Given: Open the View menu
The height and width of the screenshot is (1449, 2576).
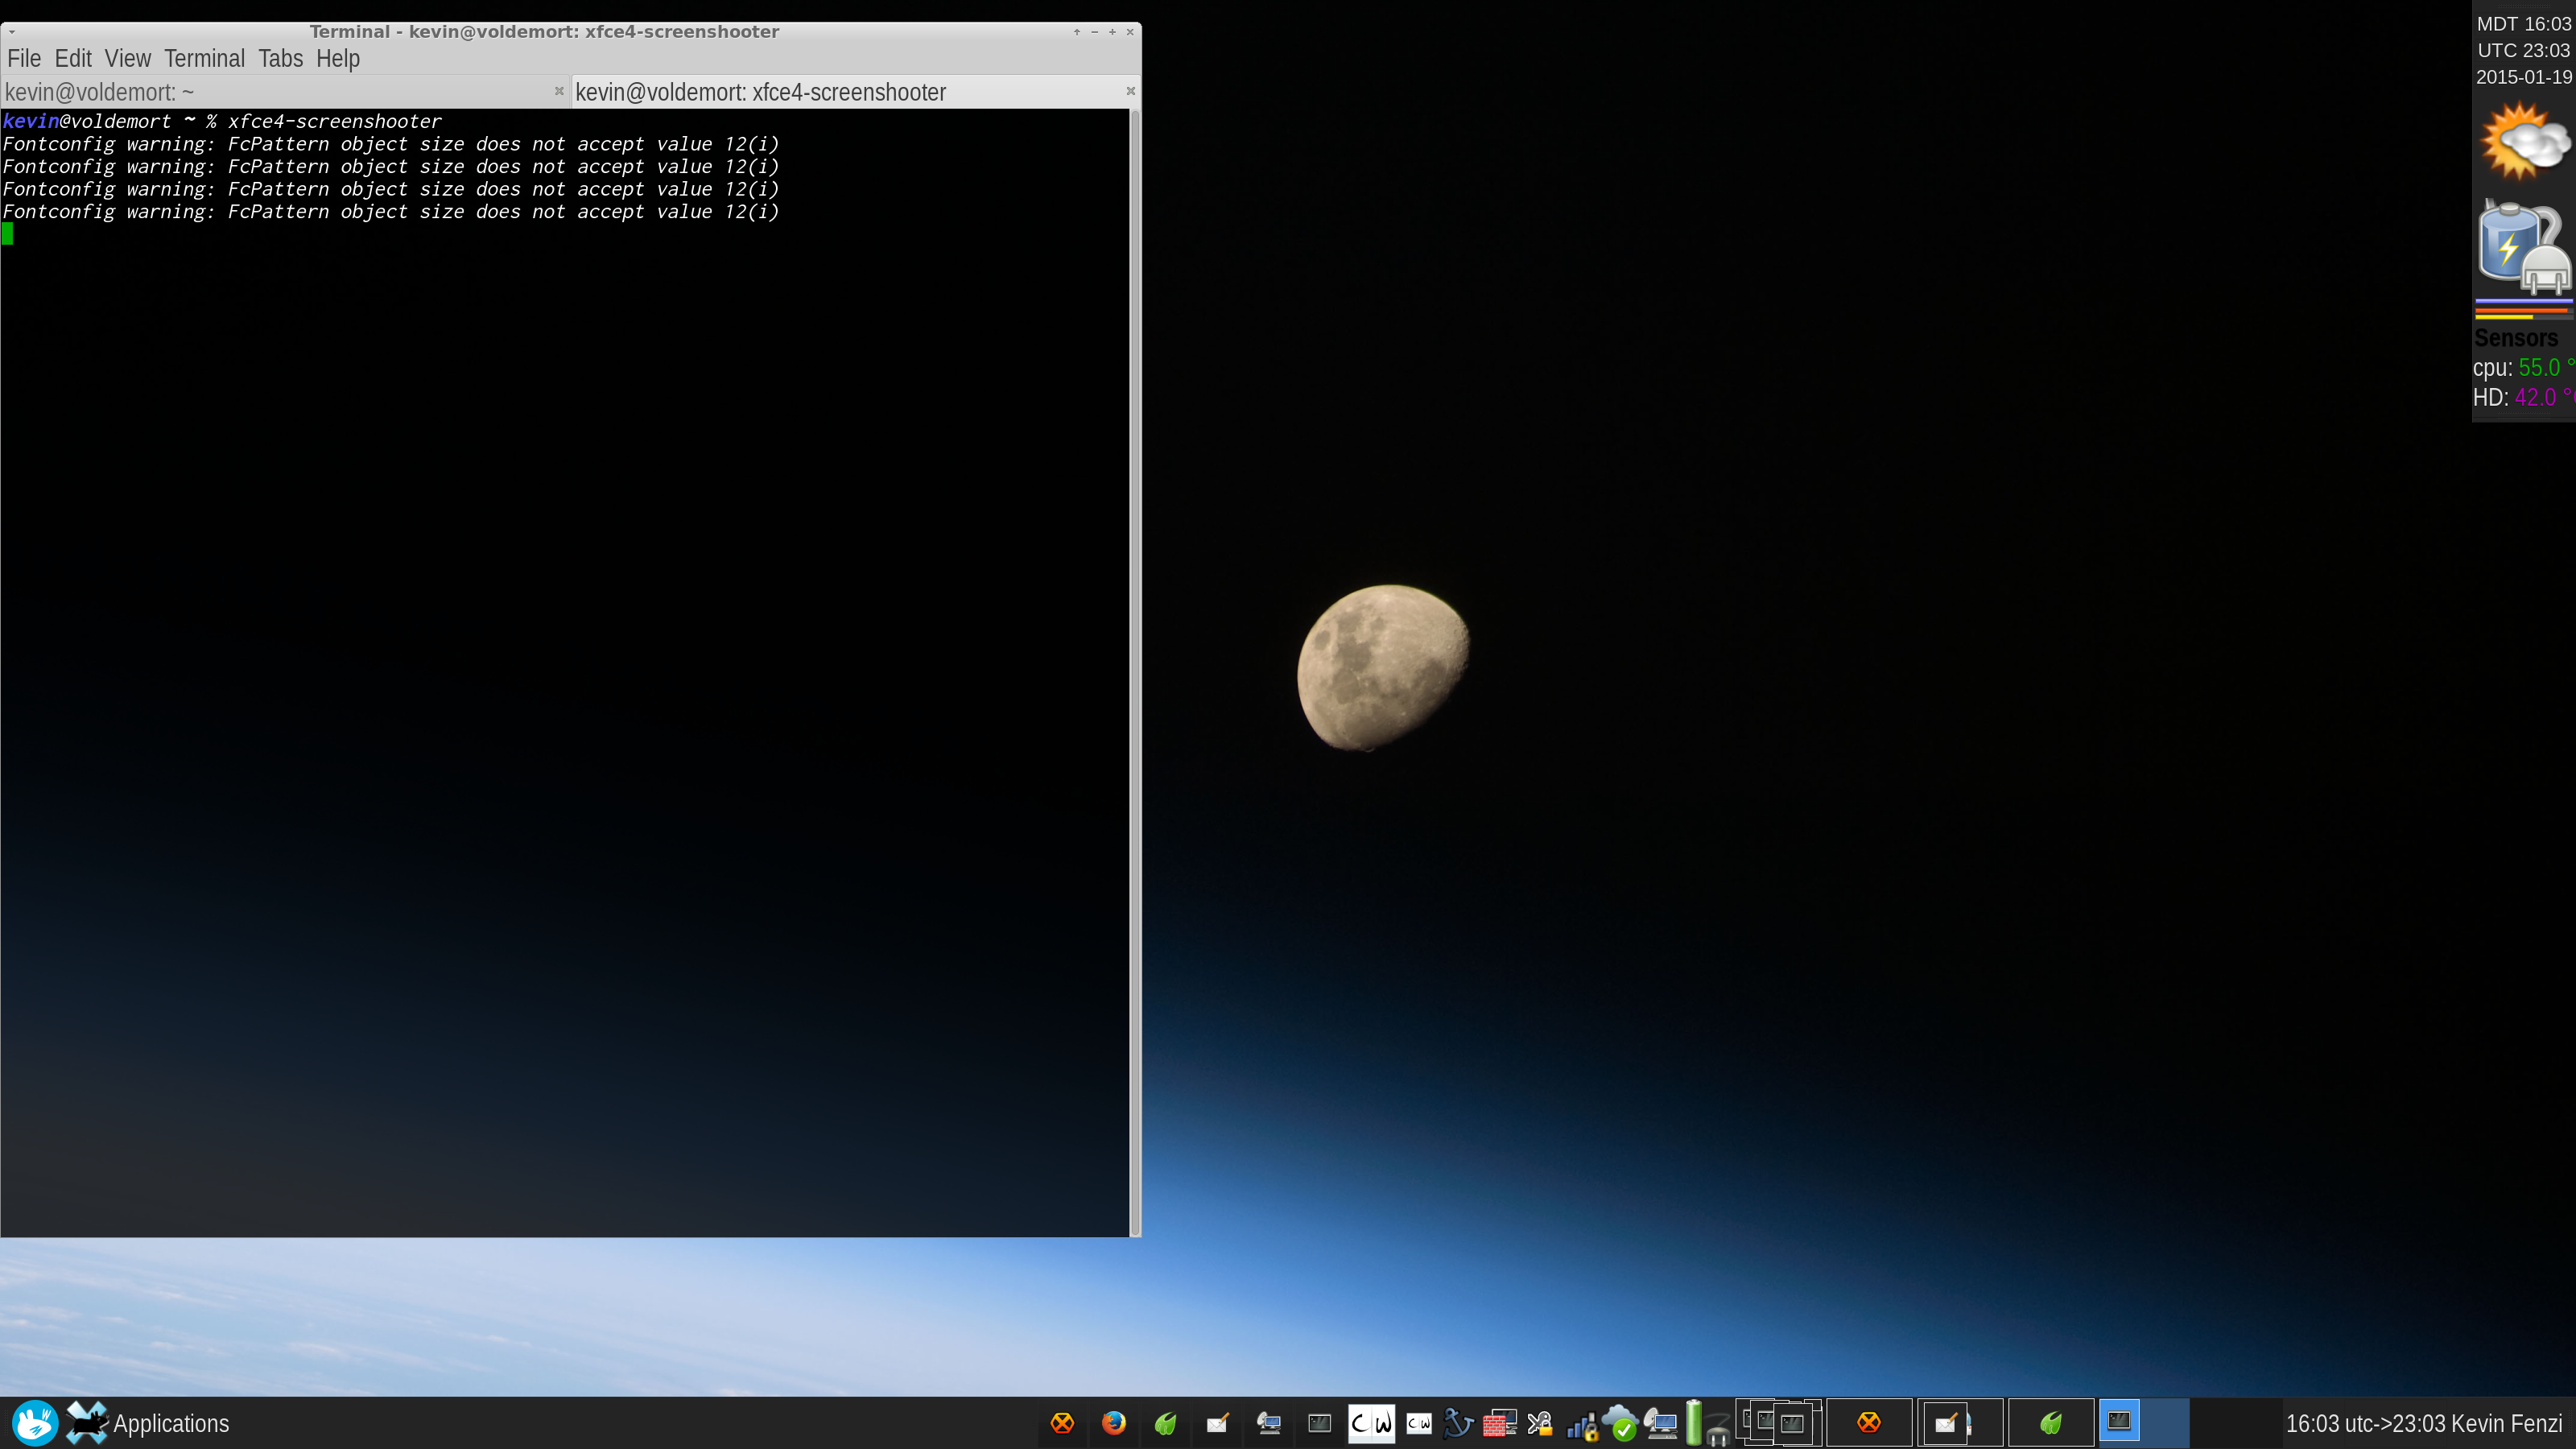Looking at the screenshot, I should pos(128,59).
